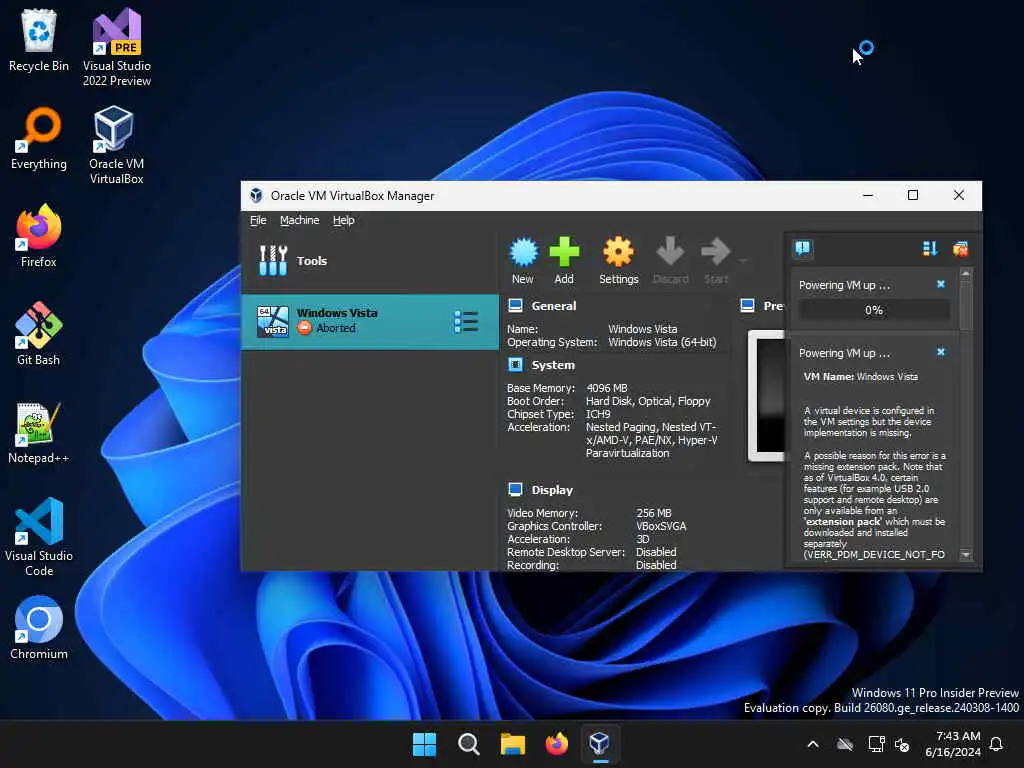Click the Display section screen icon
This screenshot has width=1024, height=768.
point(515,489)
